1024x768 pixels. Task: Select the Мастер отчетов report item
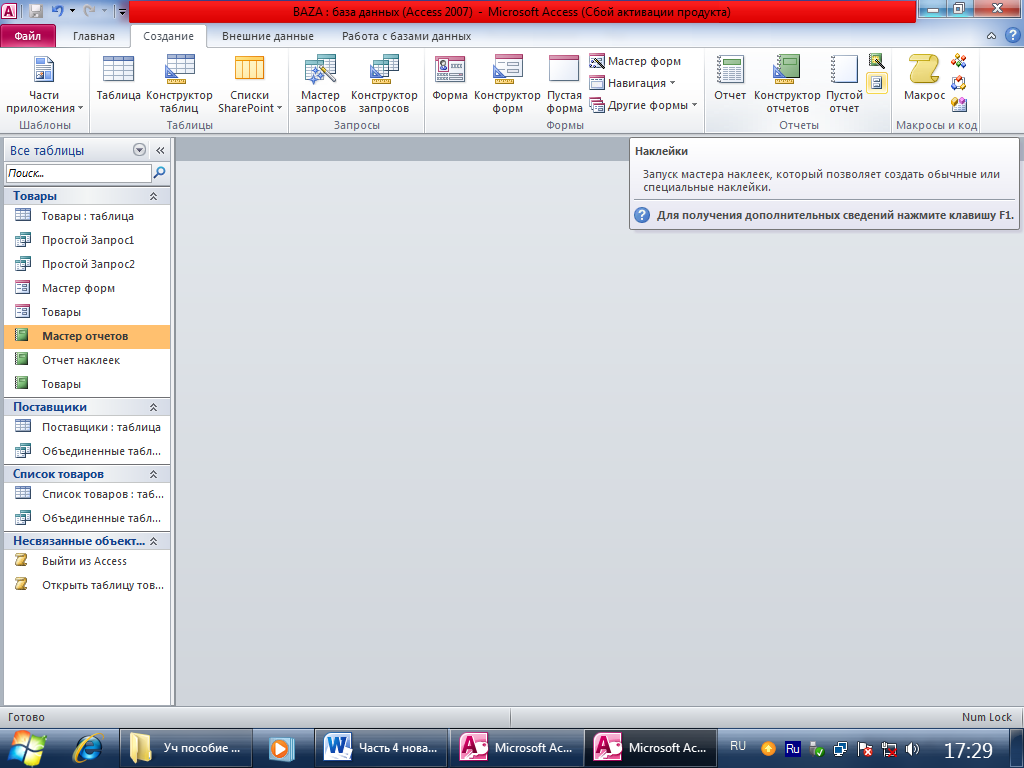(87, 336)
